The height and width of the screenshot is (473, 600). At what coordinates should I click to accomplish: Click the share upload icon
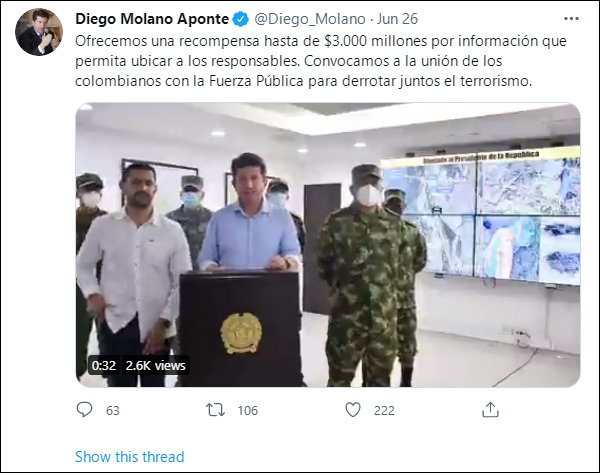[490, 409]
